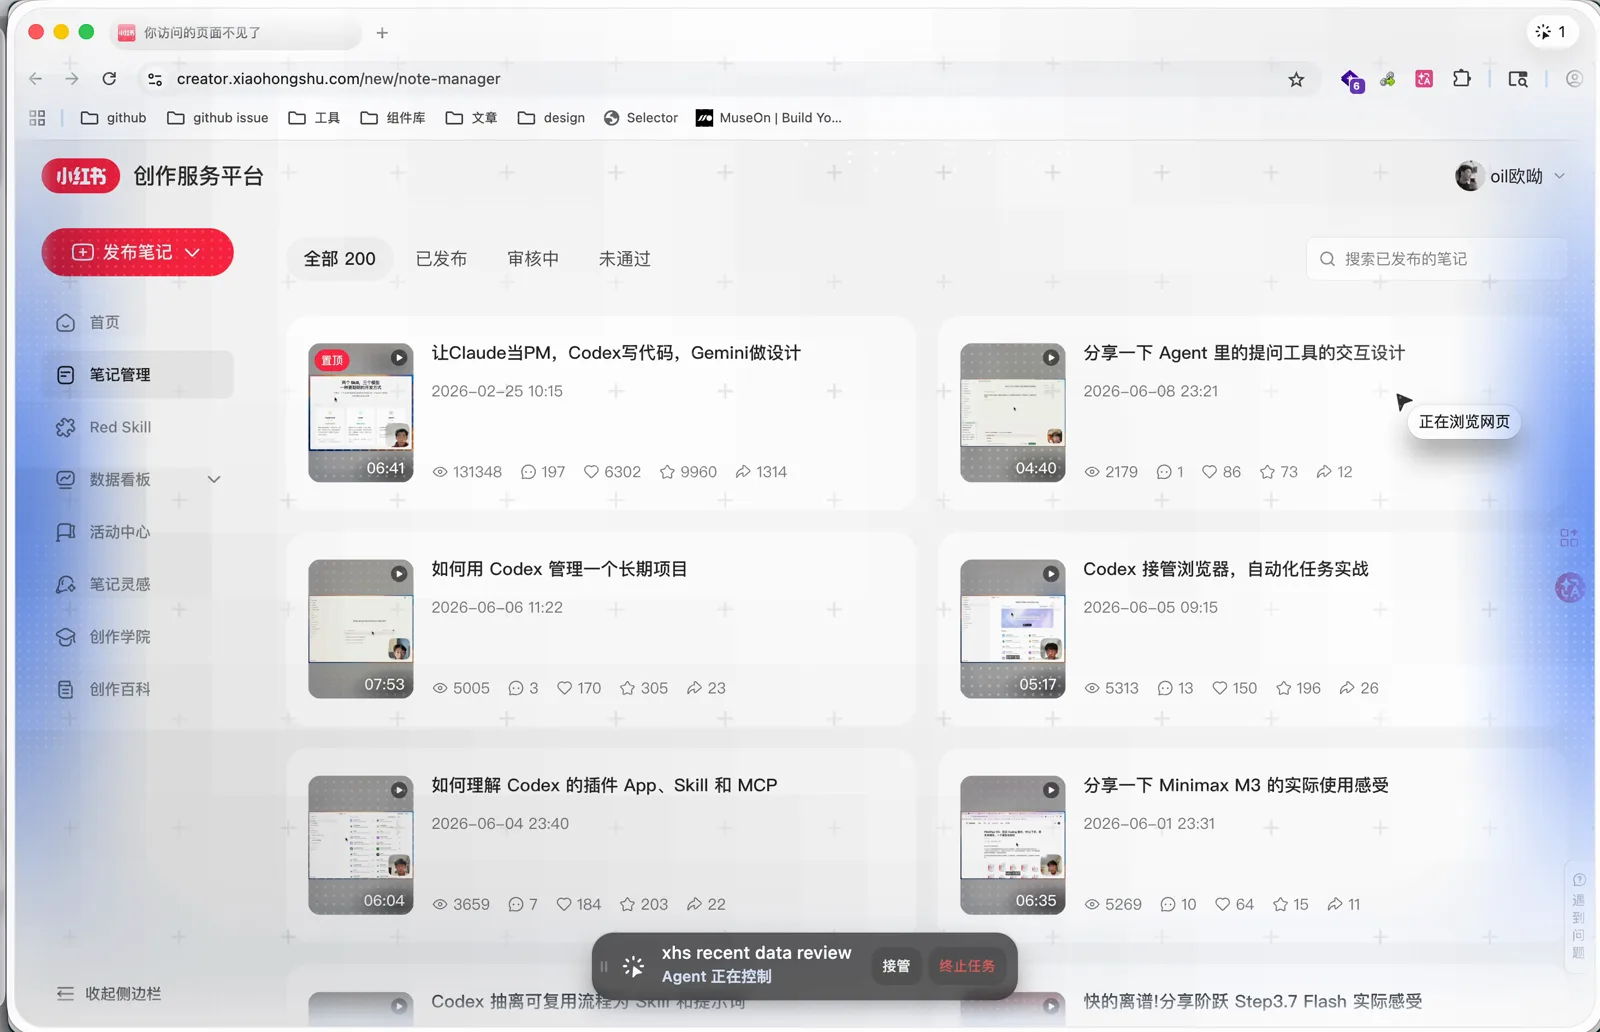Open the 文章 bookmark folder
This screenshot has height=1032, width=1600.
(471, 118)
